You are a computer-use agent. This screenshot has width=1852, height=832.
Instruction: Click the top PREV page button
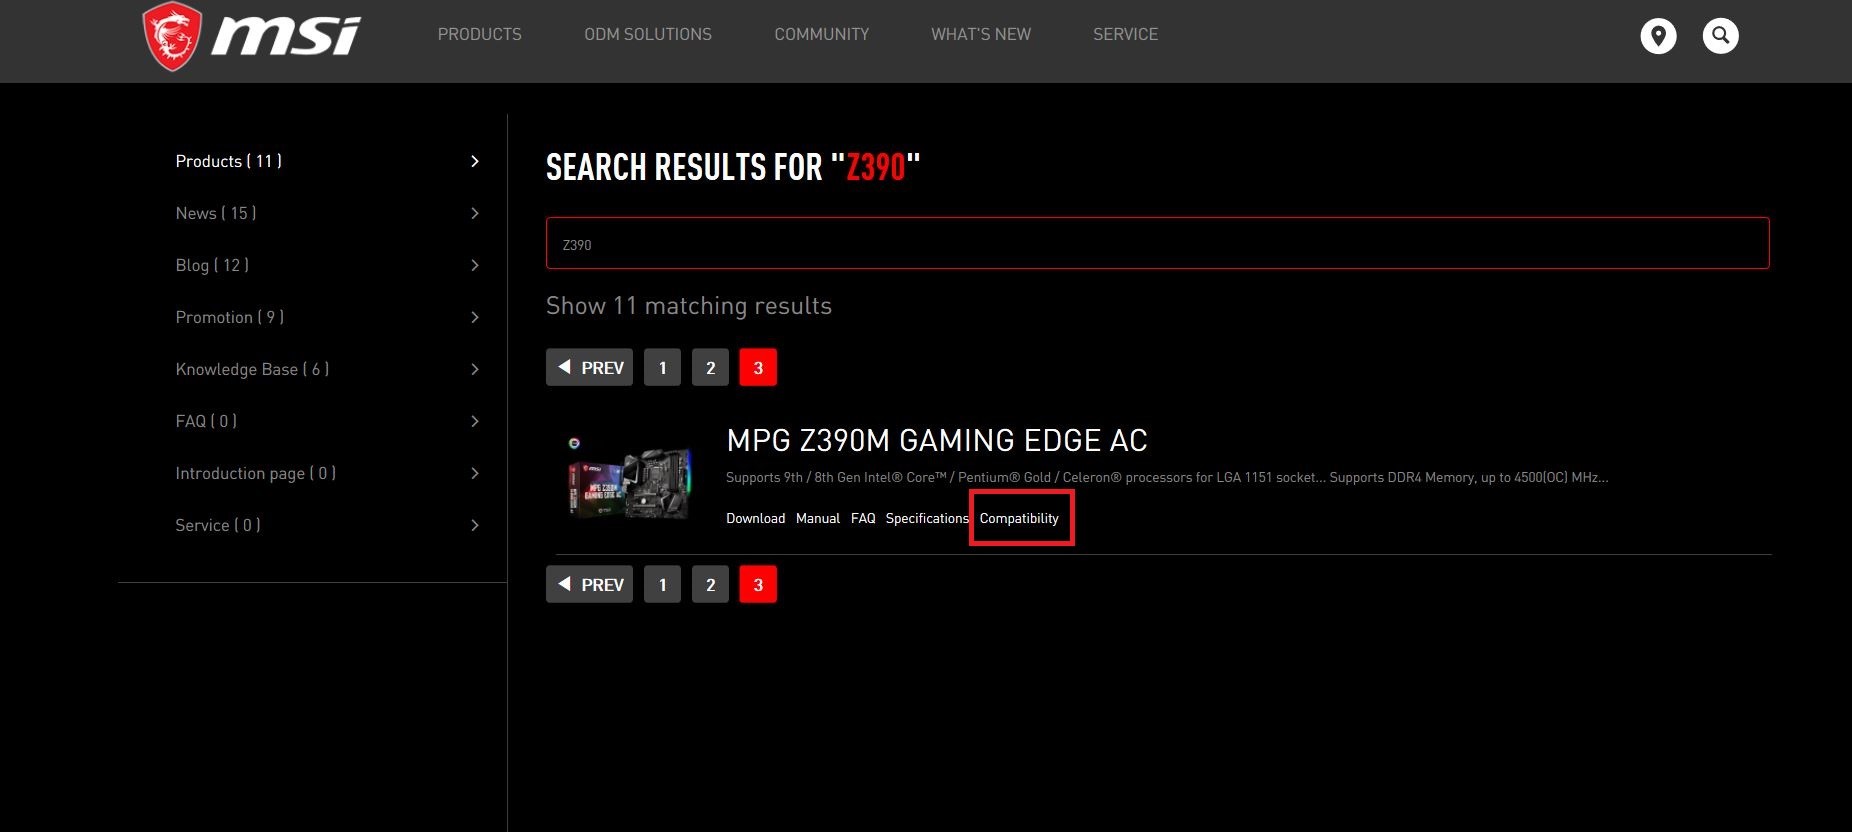[590, 367]
